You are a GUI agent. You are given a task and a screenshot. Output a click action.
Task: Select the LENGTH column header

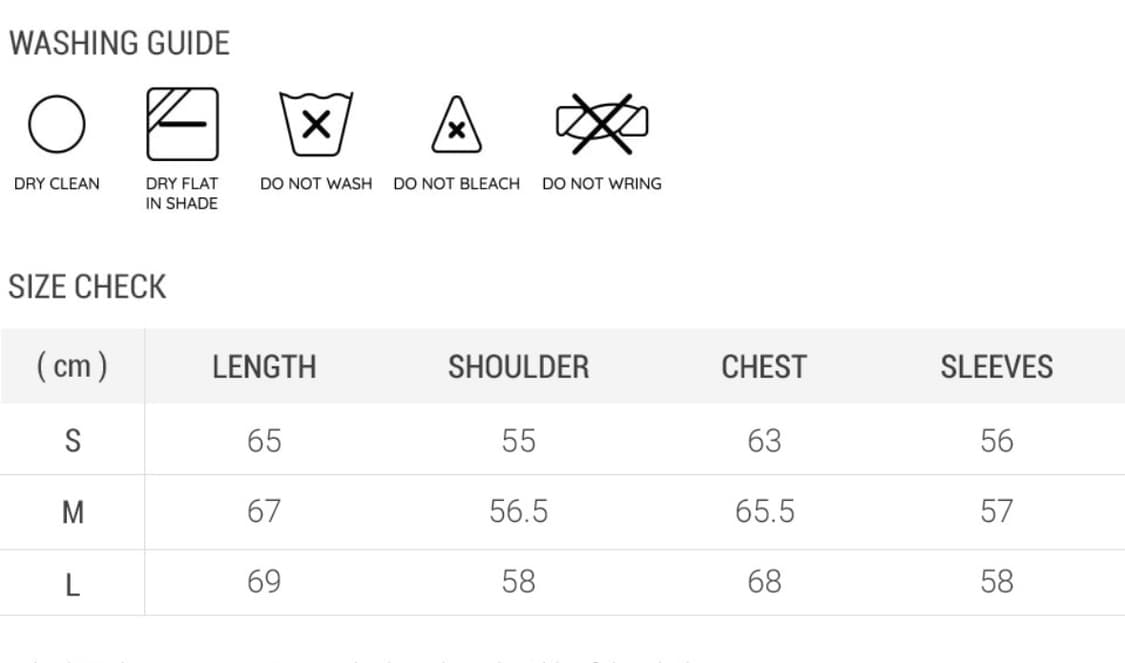click(x=264, y=367)
